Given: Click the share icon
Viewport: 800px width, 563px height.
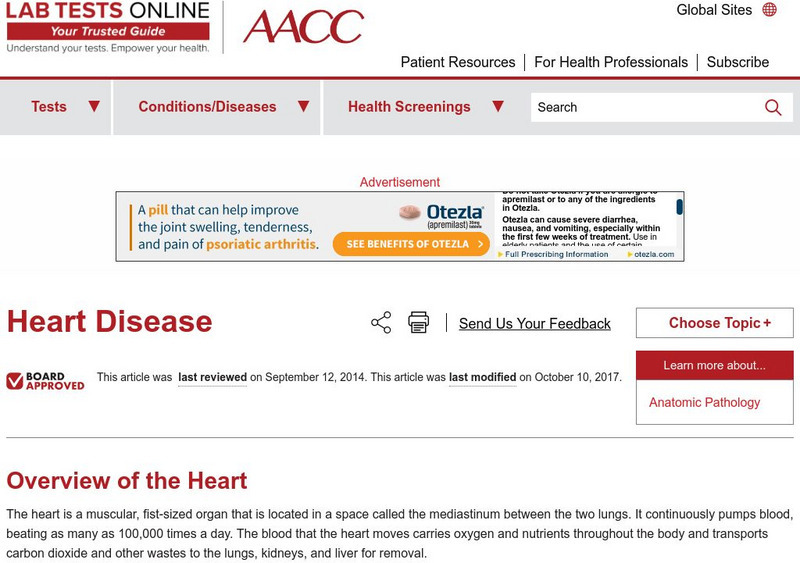Looking at the screenshot, I should pyautogui.click(x=381, y=322).
